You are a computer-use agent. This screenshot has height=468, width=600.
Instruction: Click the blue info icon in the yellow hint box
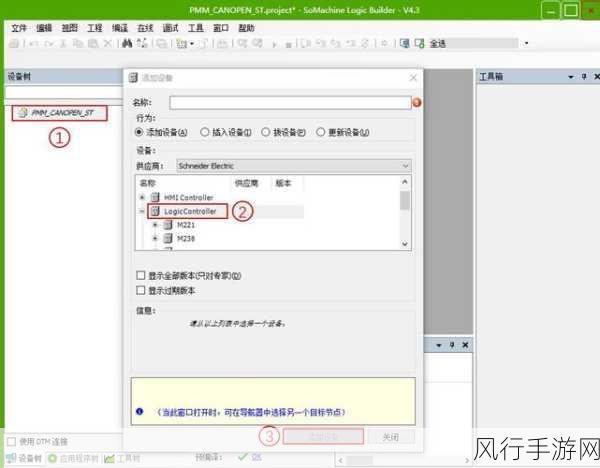[139, 411]
